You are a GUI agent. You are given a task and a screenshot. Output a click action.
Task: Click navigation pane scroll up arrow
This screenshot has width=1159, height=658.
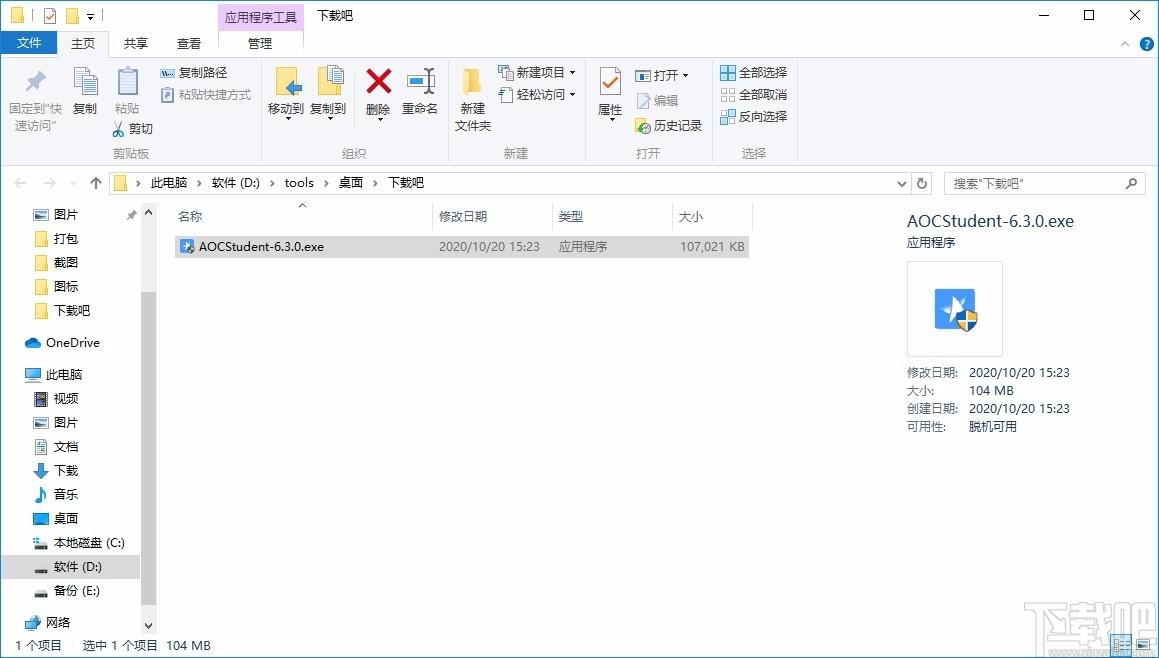(149, 213)
